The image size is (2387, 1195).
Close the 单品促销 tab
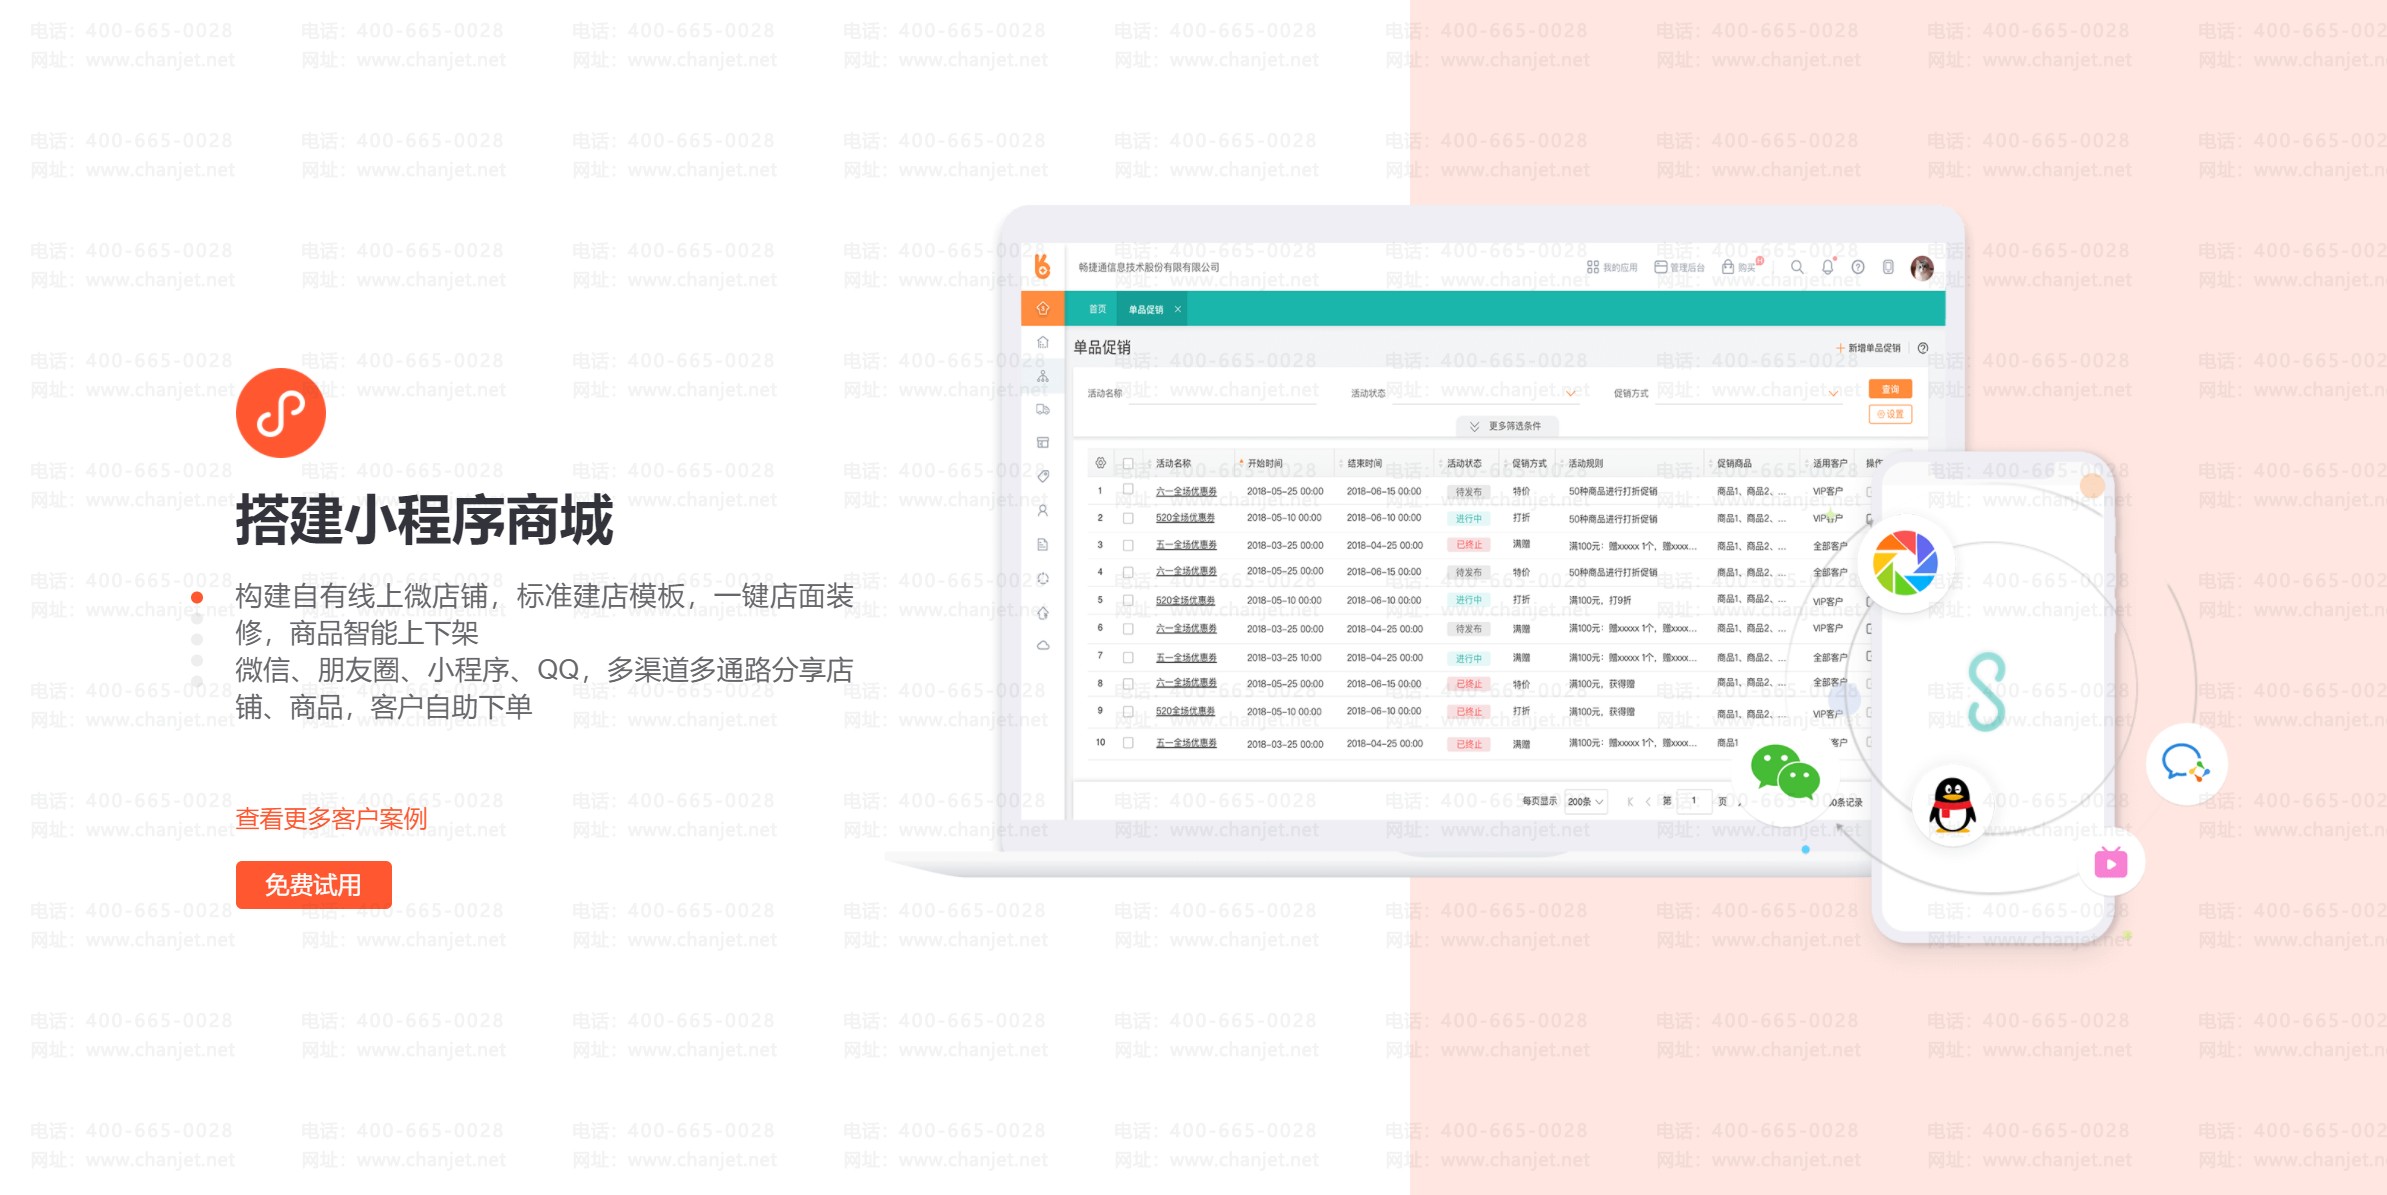(x=1178, y=309)
